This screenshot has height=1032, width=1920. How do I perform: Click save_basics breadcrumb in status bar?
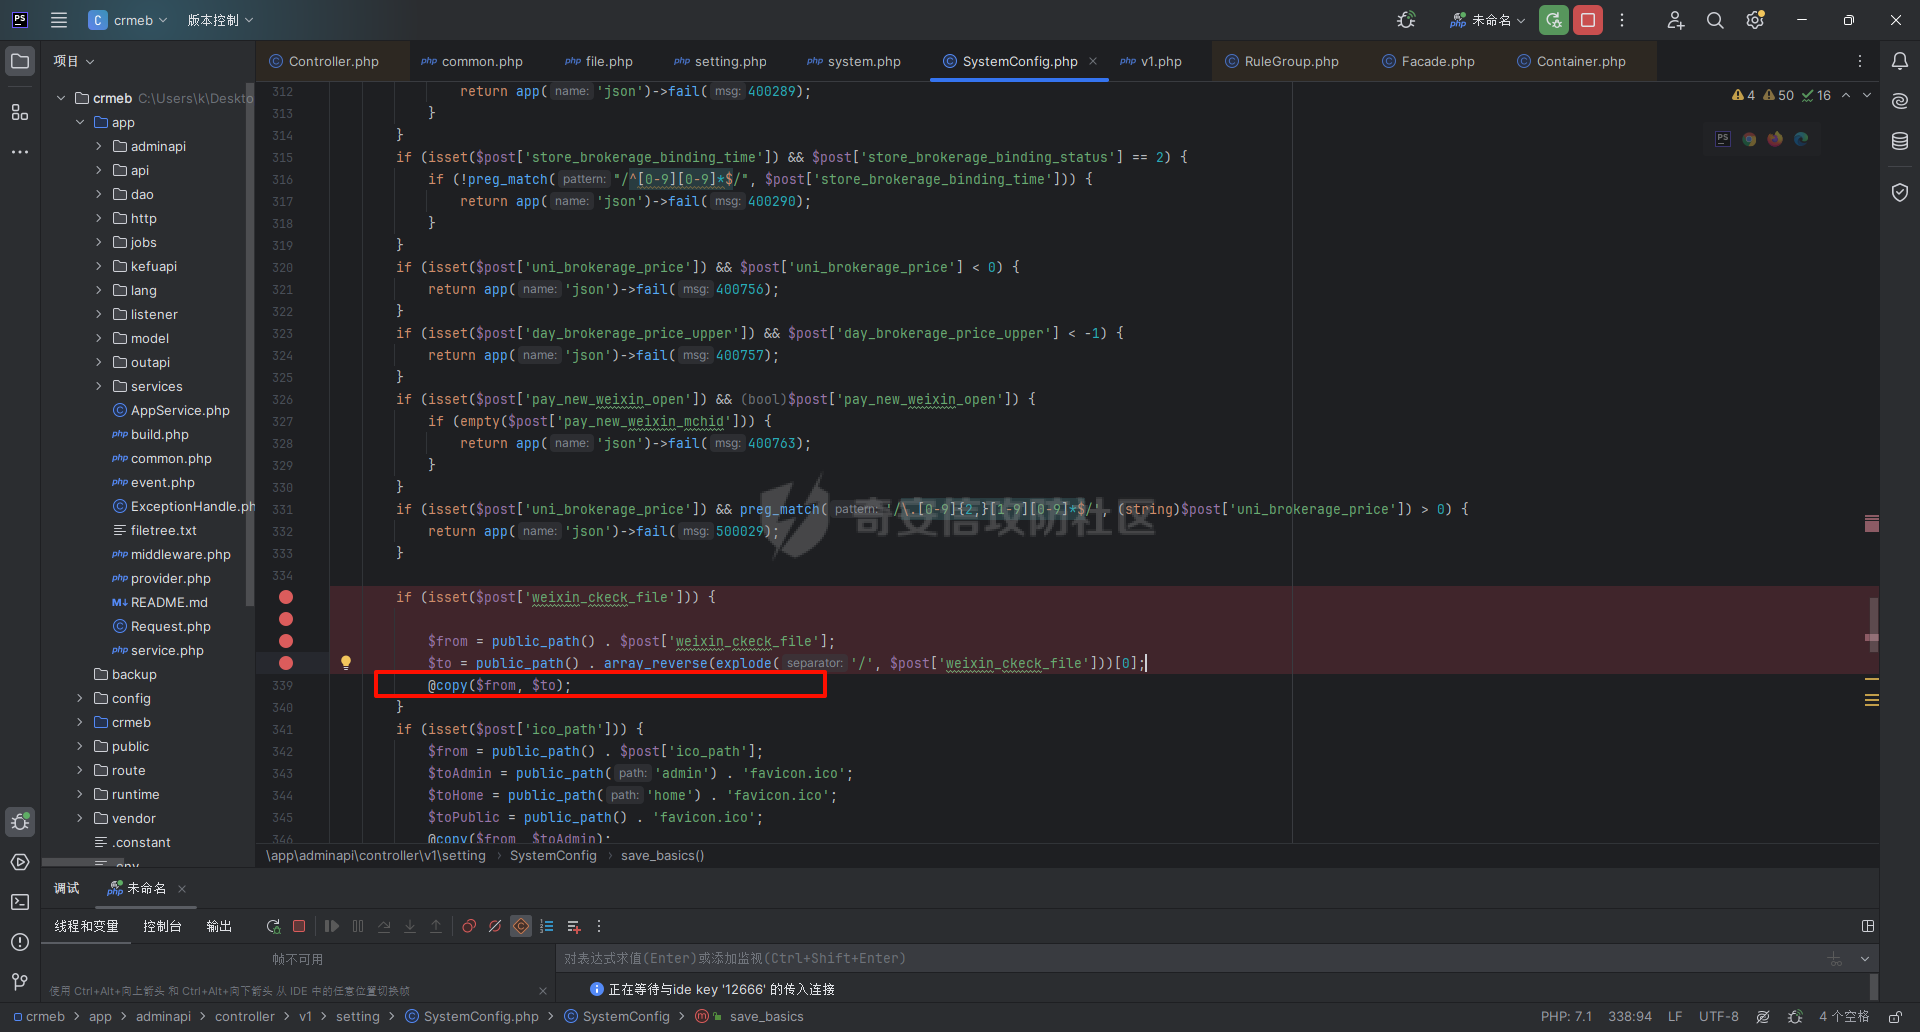(766, 1016)
